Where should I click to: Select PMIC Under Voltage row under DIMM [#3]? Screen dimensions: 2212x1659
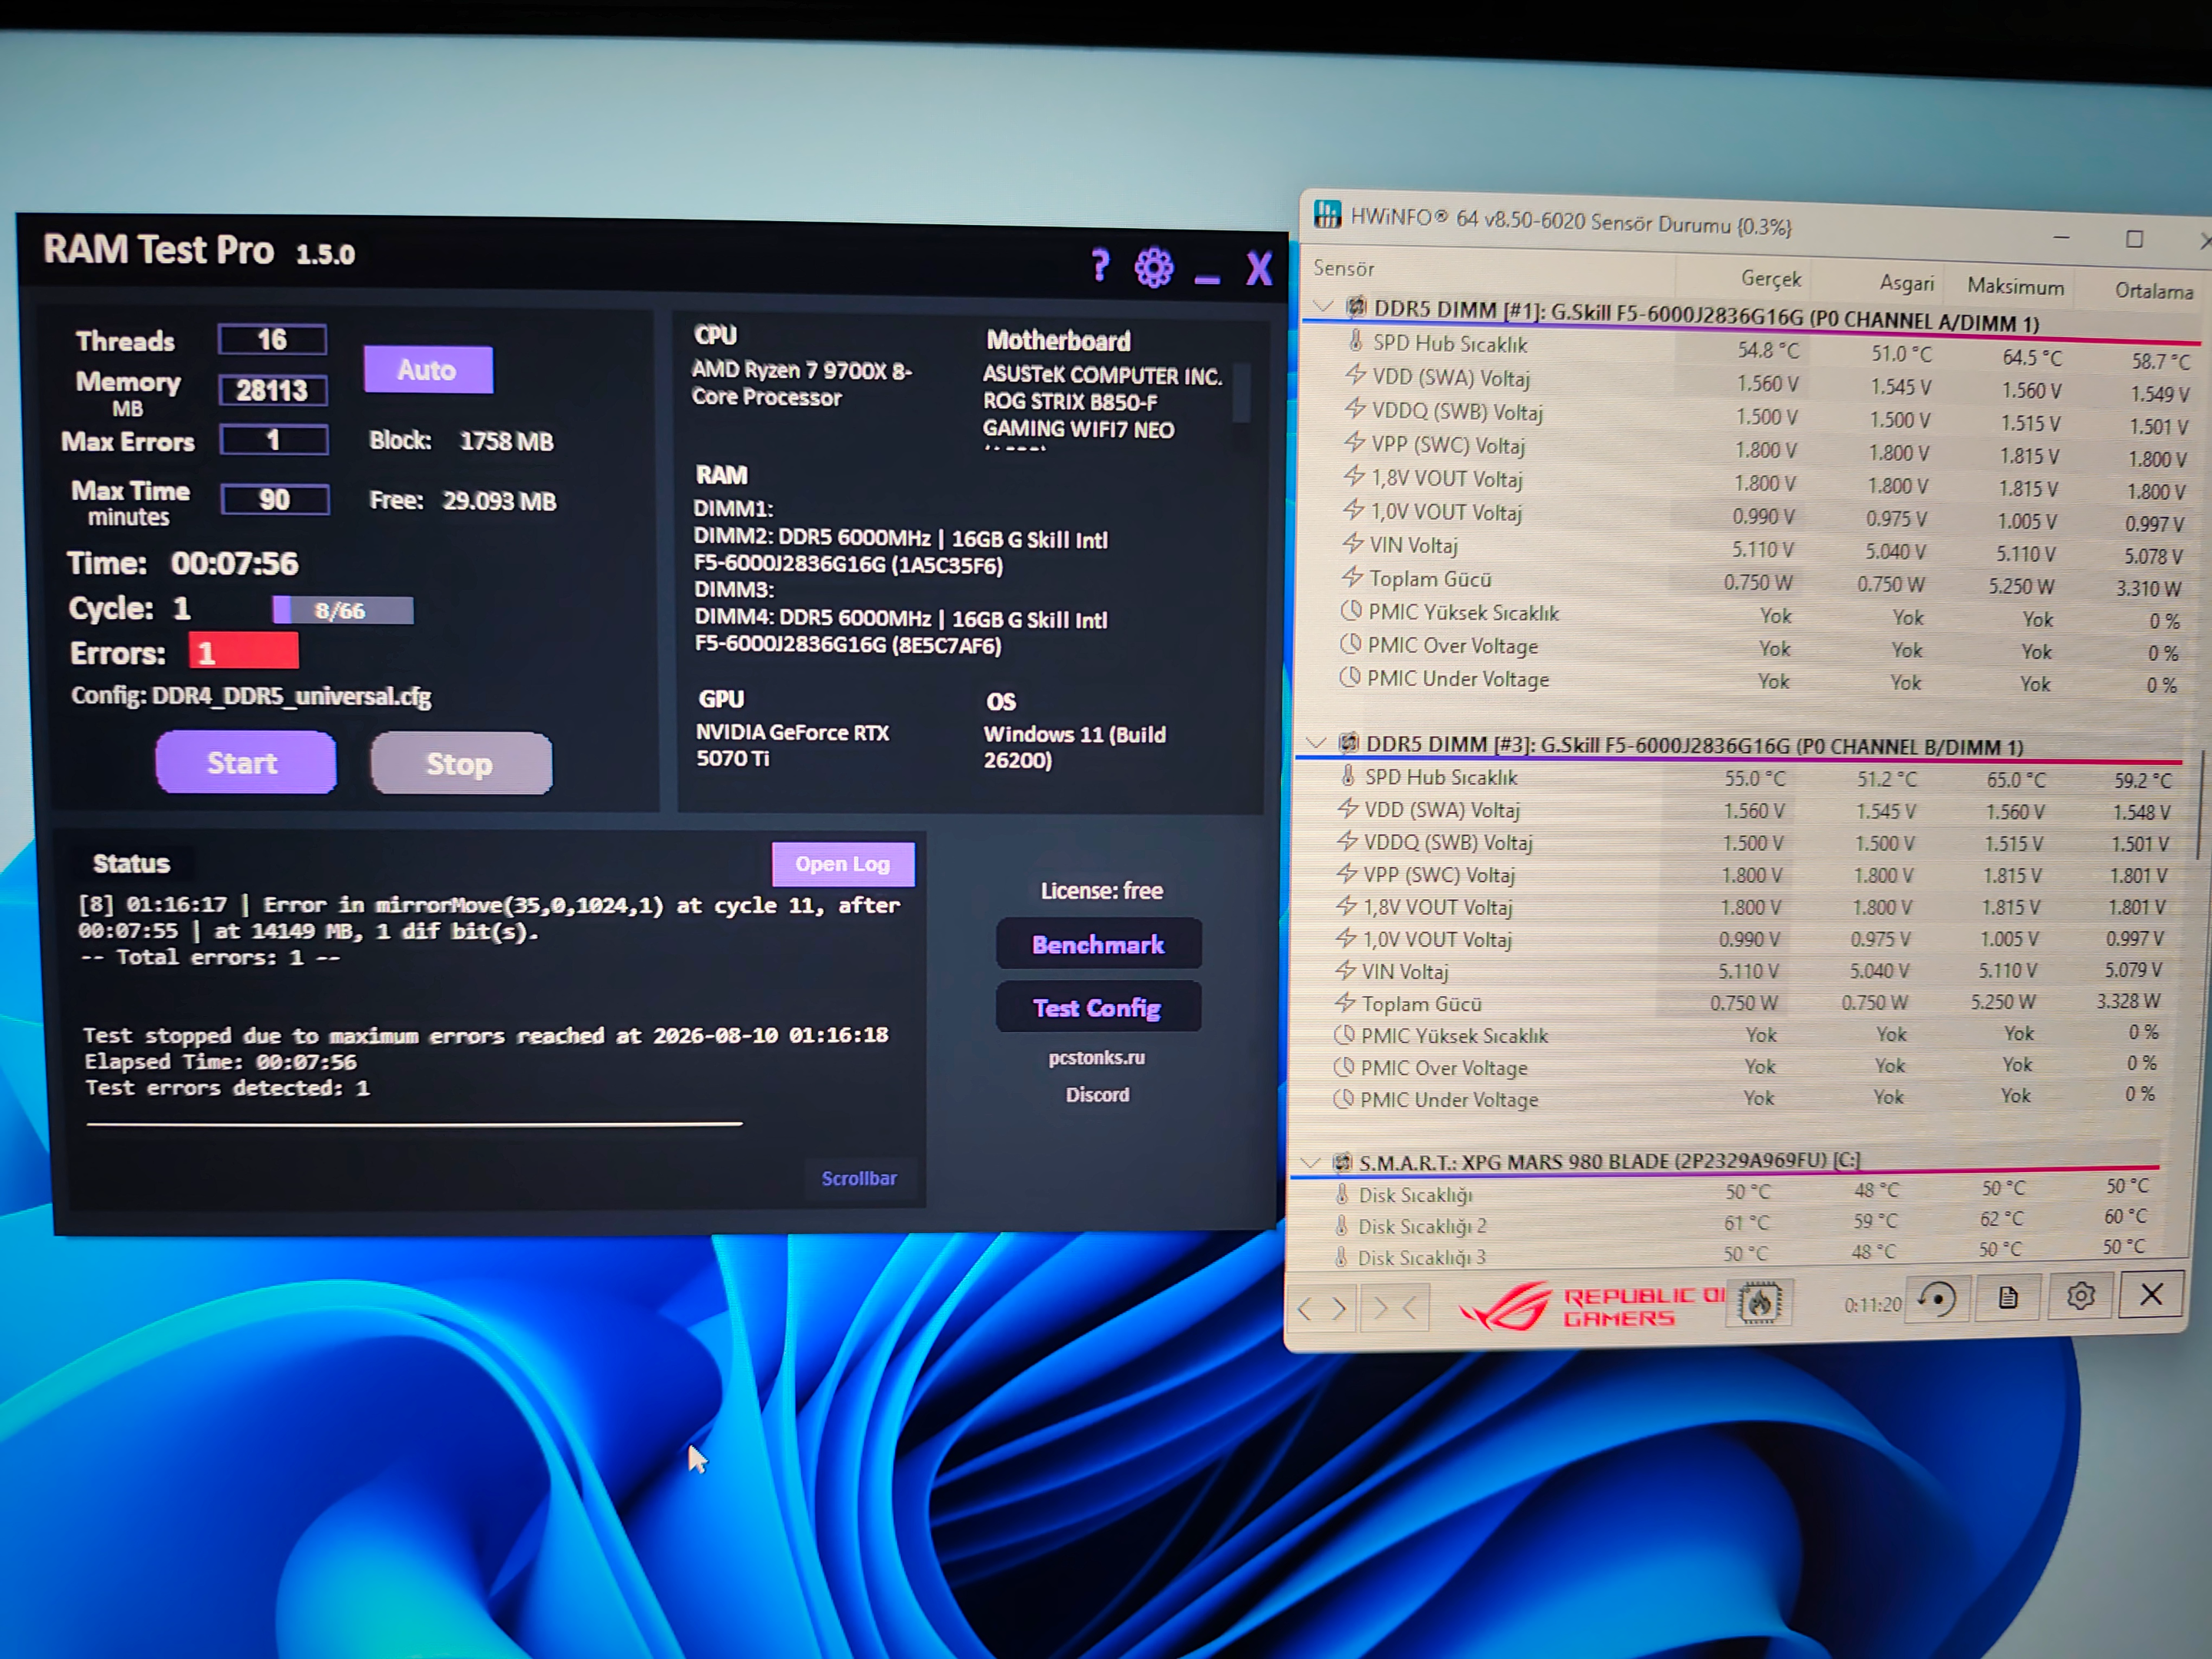(1744, 1098)
